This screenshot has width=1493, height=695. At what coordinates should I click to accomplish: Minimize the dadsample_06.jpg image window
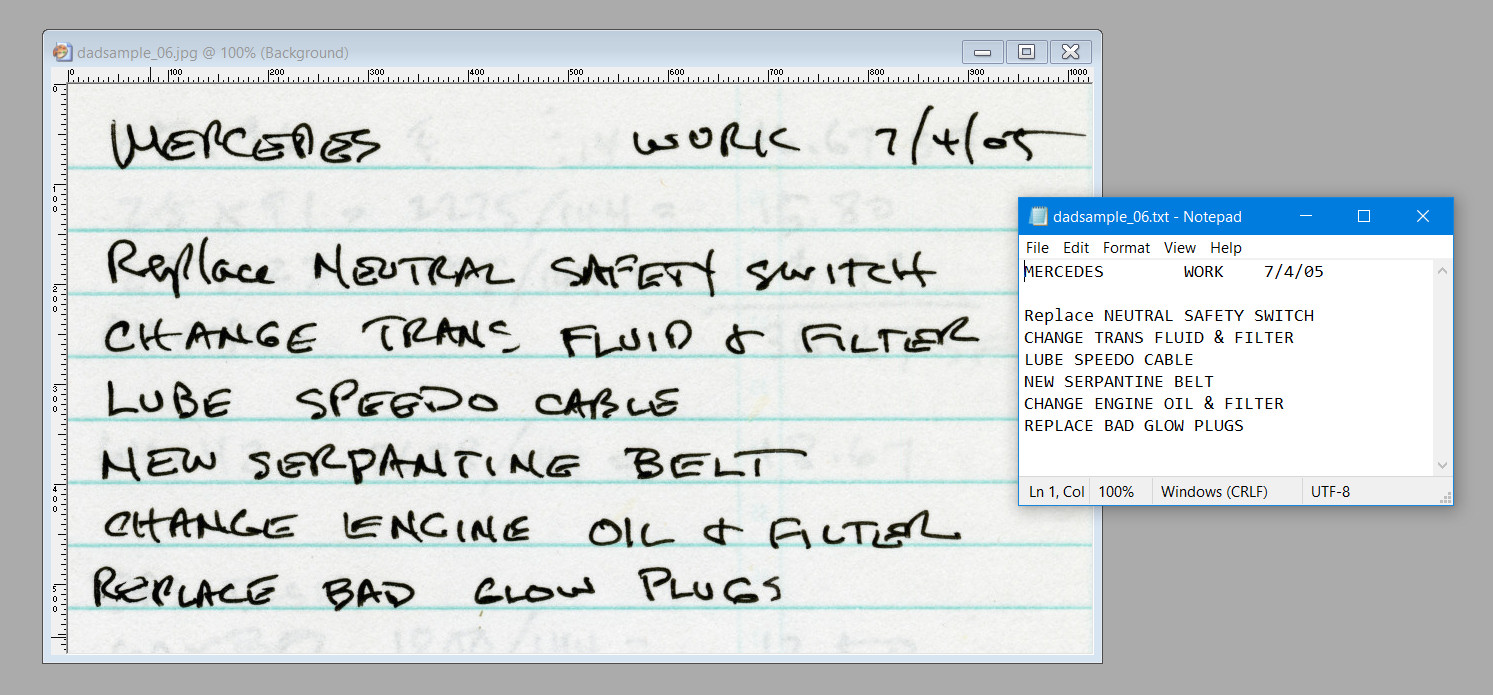(983, 52)
